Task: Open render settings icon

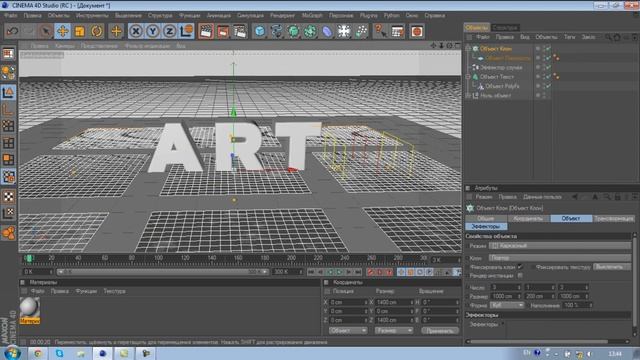Action: (x=240, y=31)
